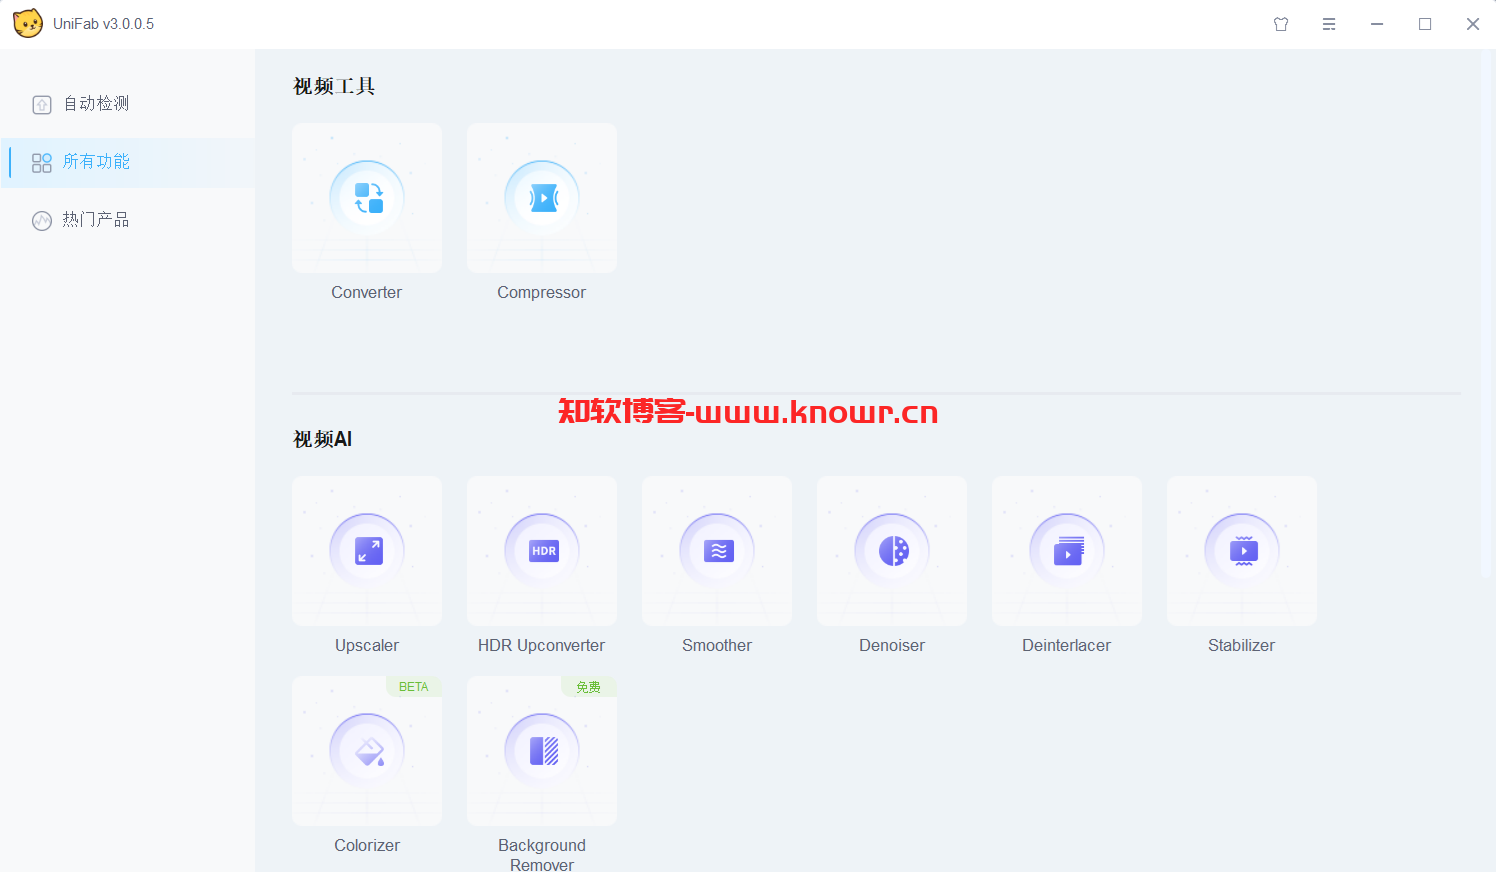Click the Denoiser label
Screen dimensions: 1496x872
click(892, 645)
